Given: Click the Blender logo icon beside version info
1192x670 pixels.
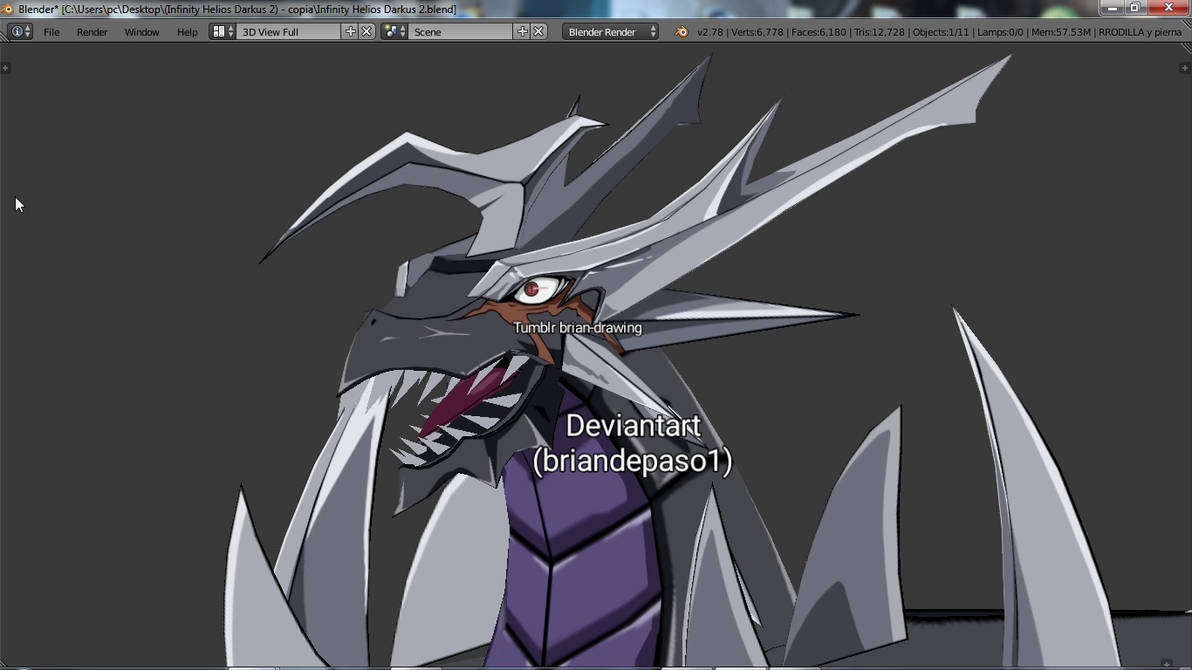Looking at the screenshot, I should [681, 31].
